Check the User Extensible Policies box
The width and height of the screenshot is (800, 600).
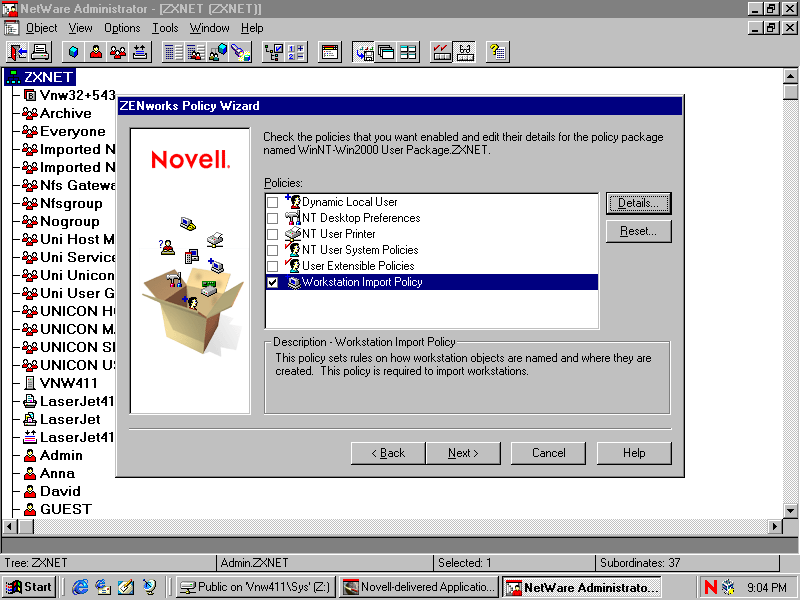tap(273, 266)
